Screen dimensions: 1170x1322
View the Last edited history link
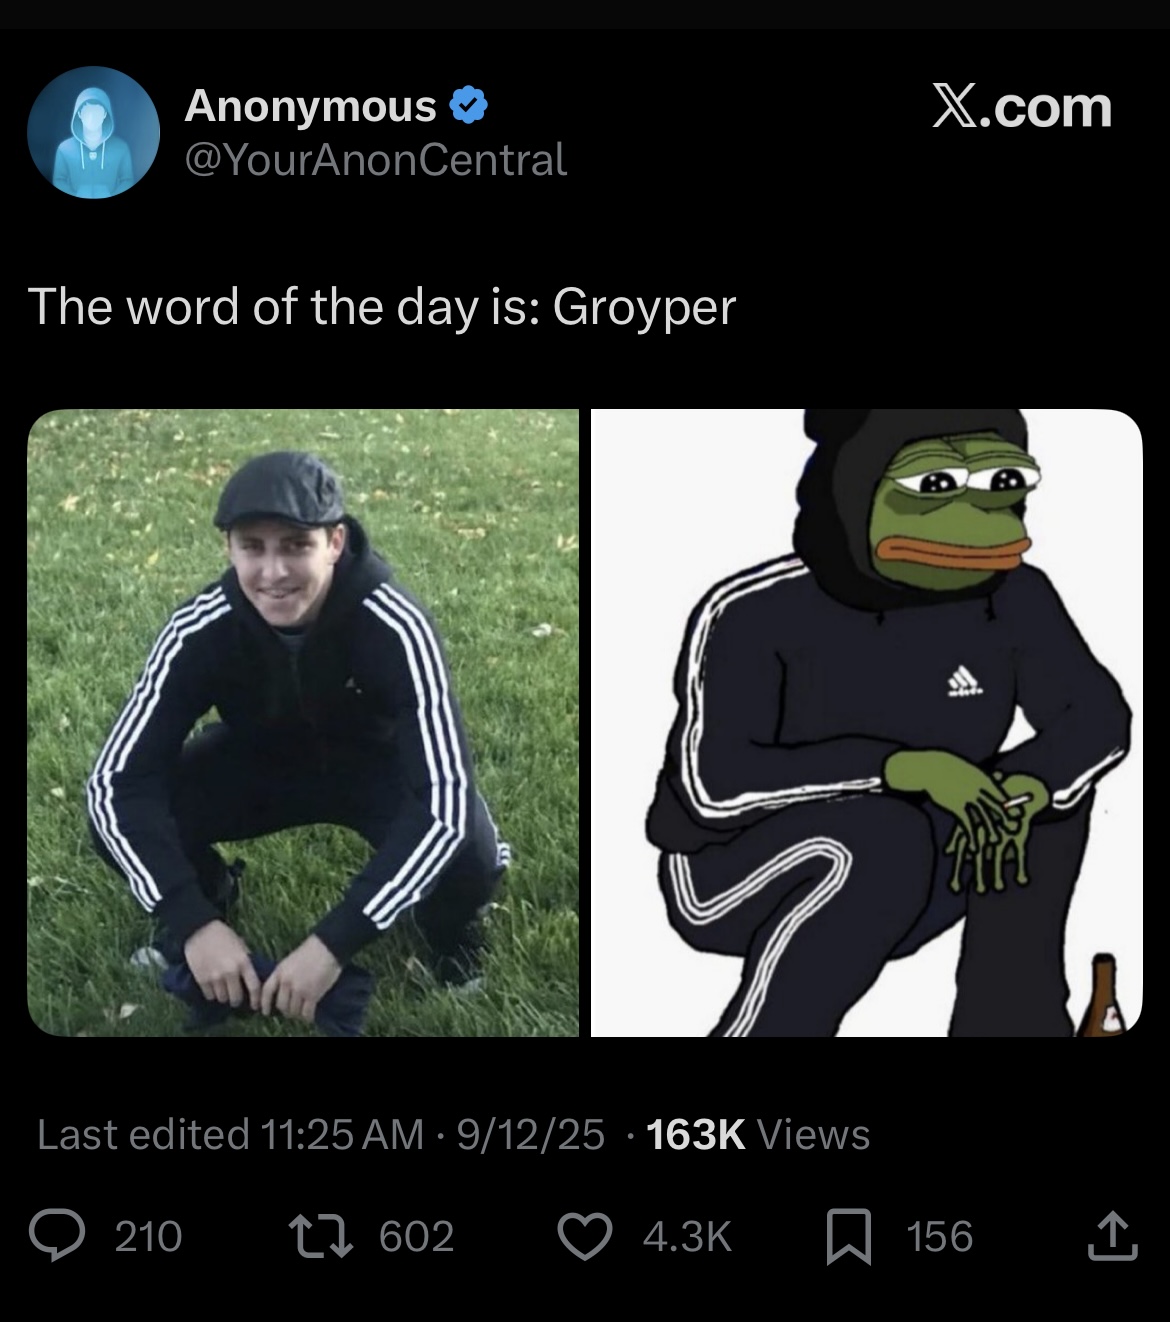point(229,1134)
